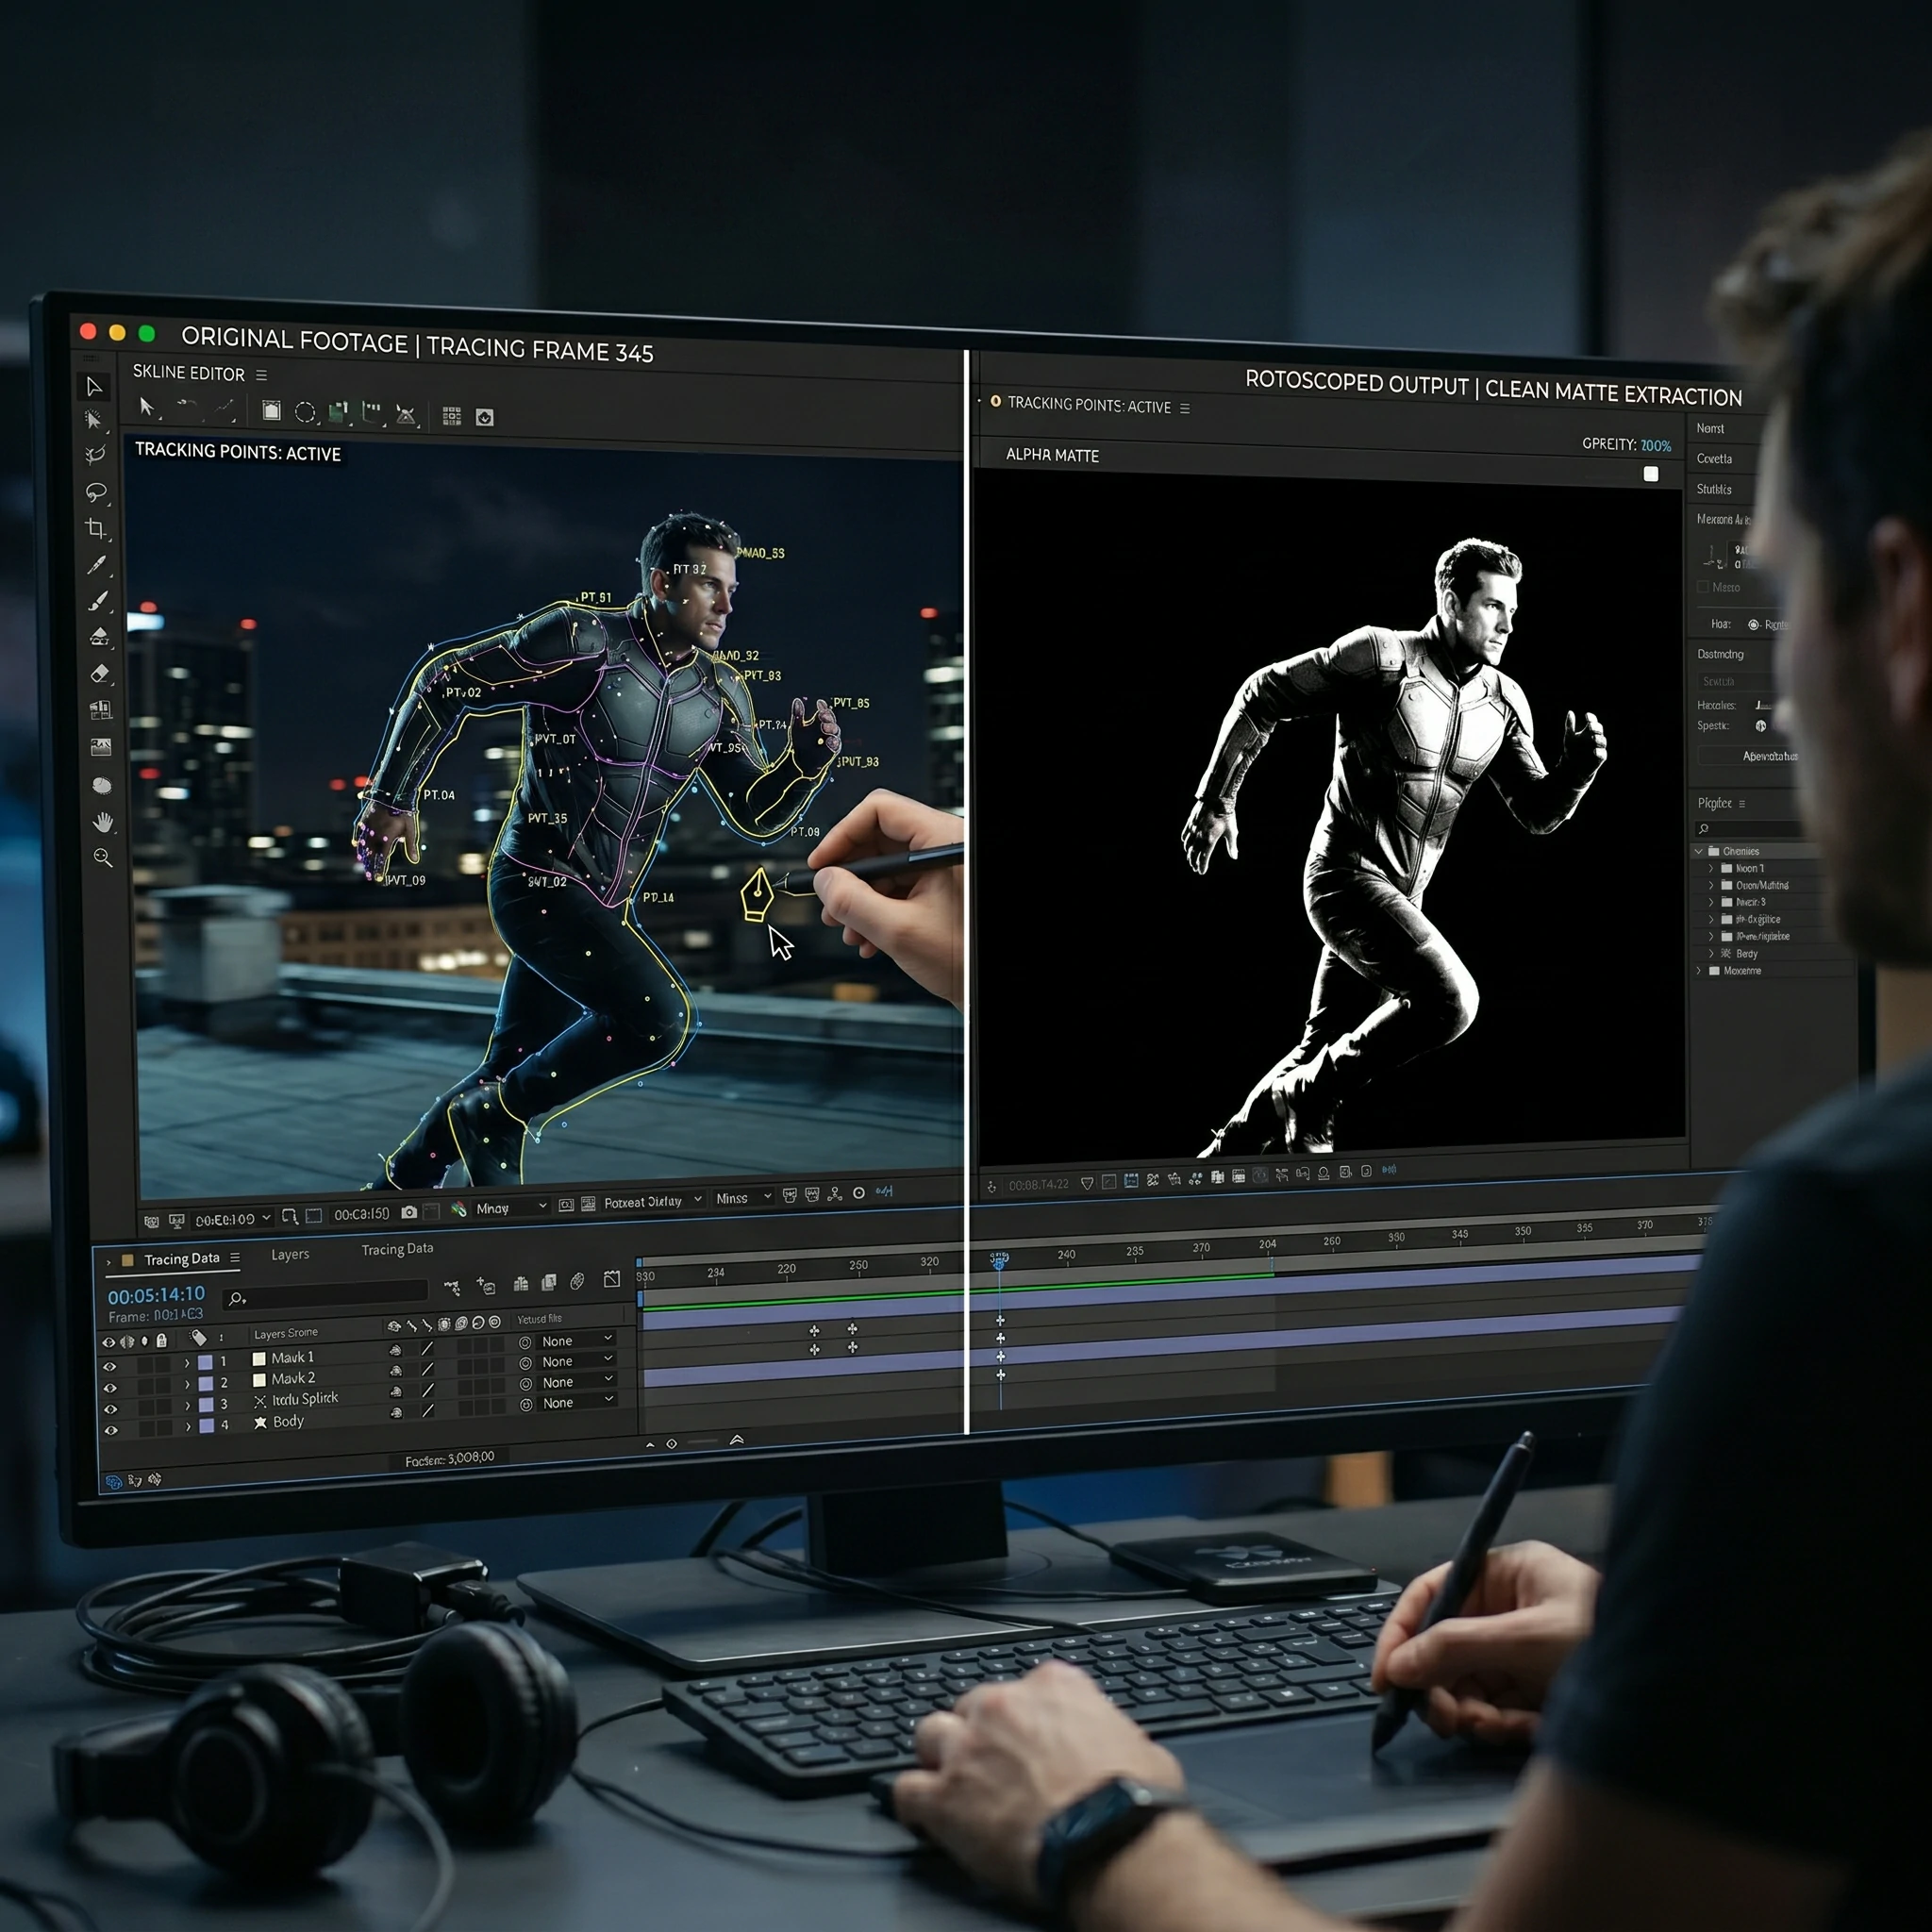Click the sparkle selection tool in left toolbar
The width and height of the screenshot is (1932, 1932).
pos(94,420)
